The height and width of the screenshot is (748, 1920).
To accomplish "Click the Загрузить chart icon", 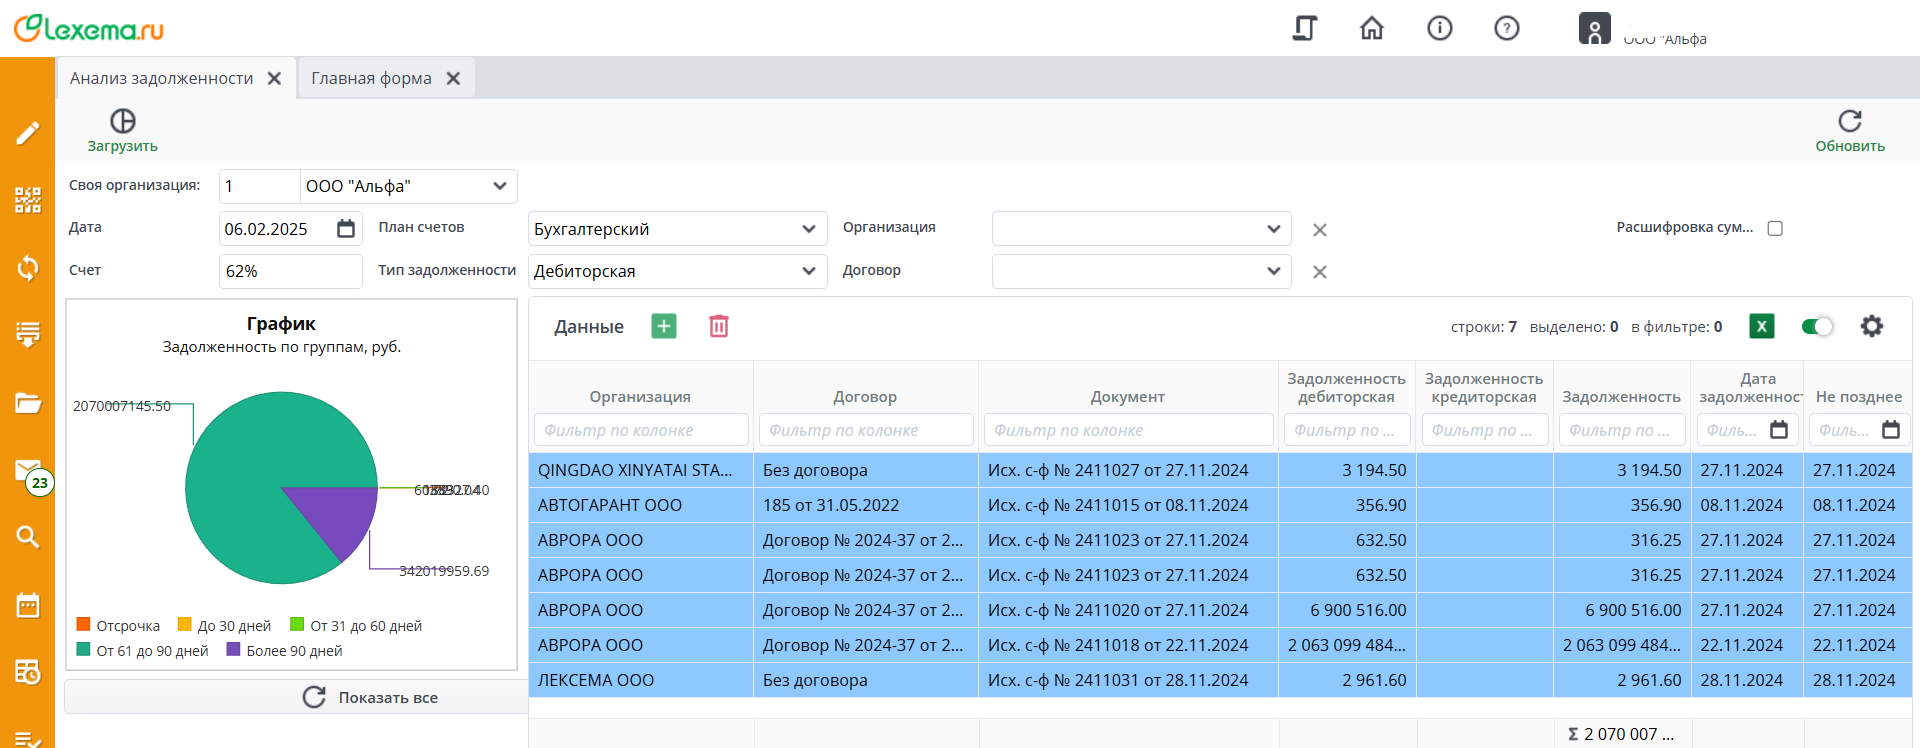I will (x=122, y=121).
